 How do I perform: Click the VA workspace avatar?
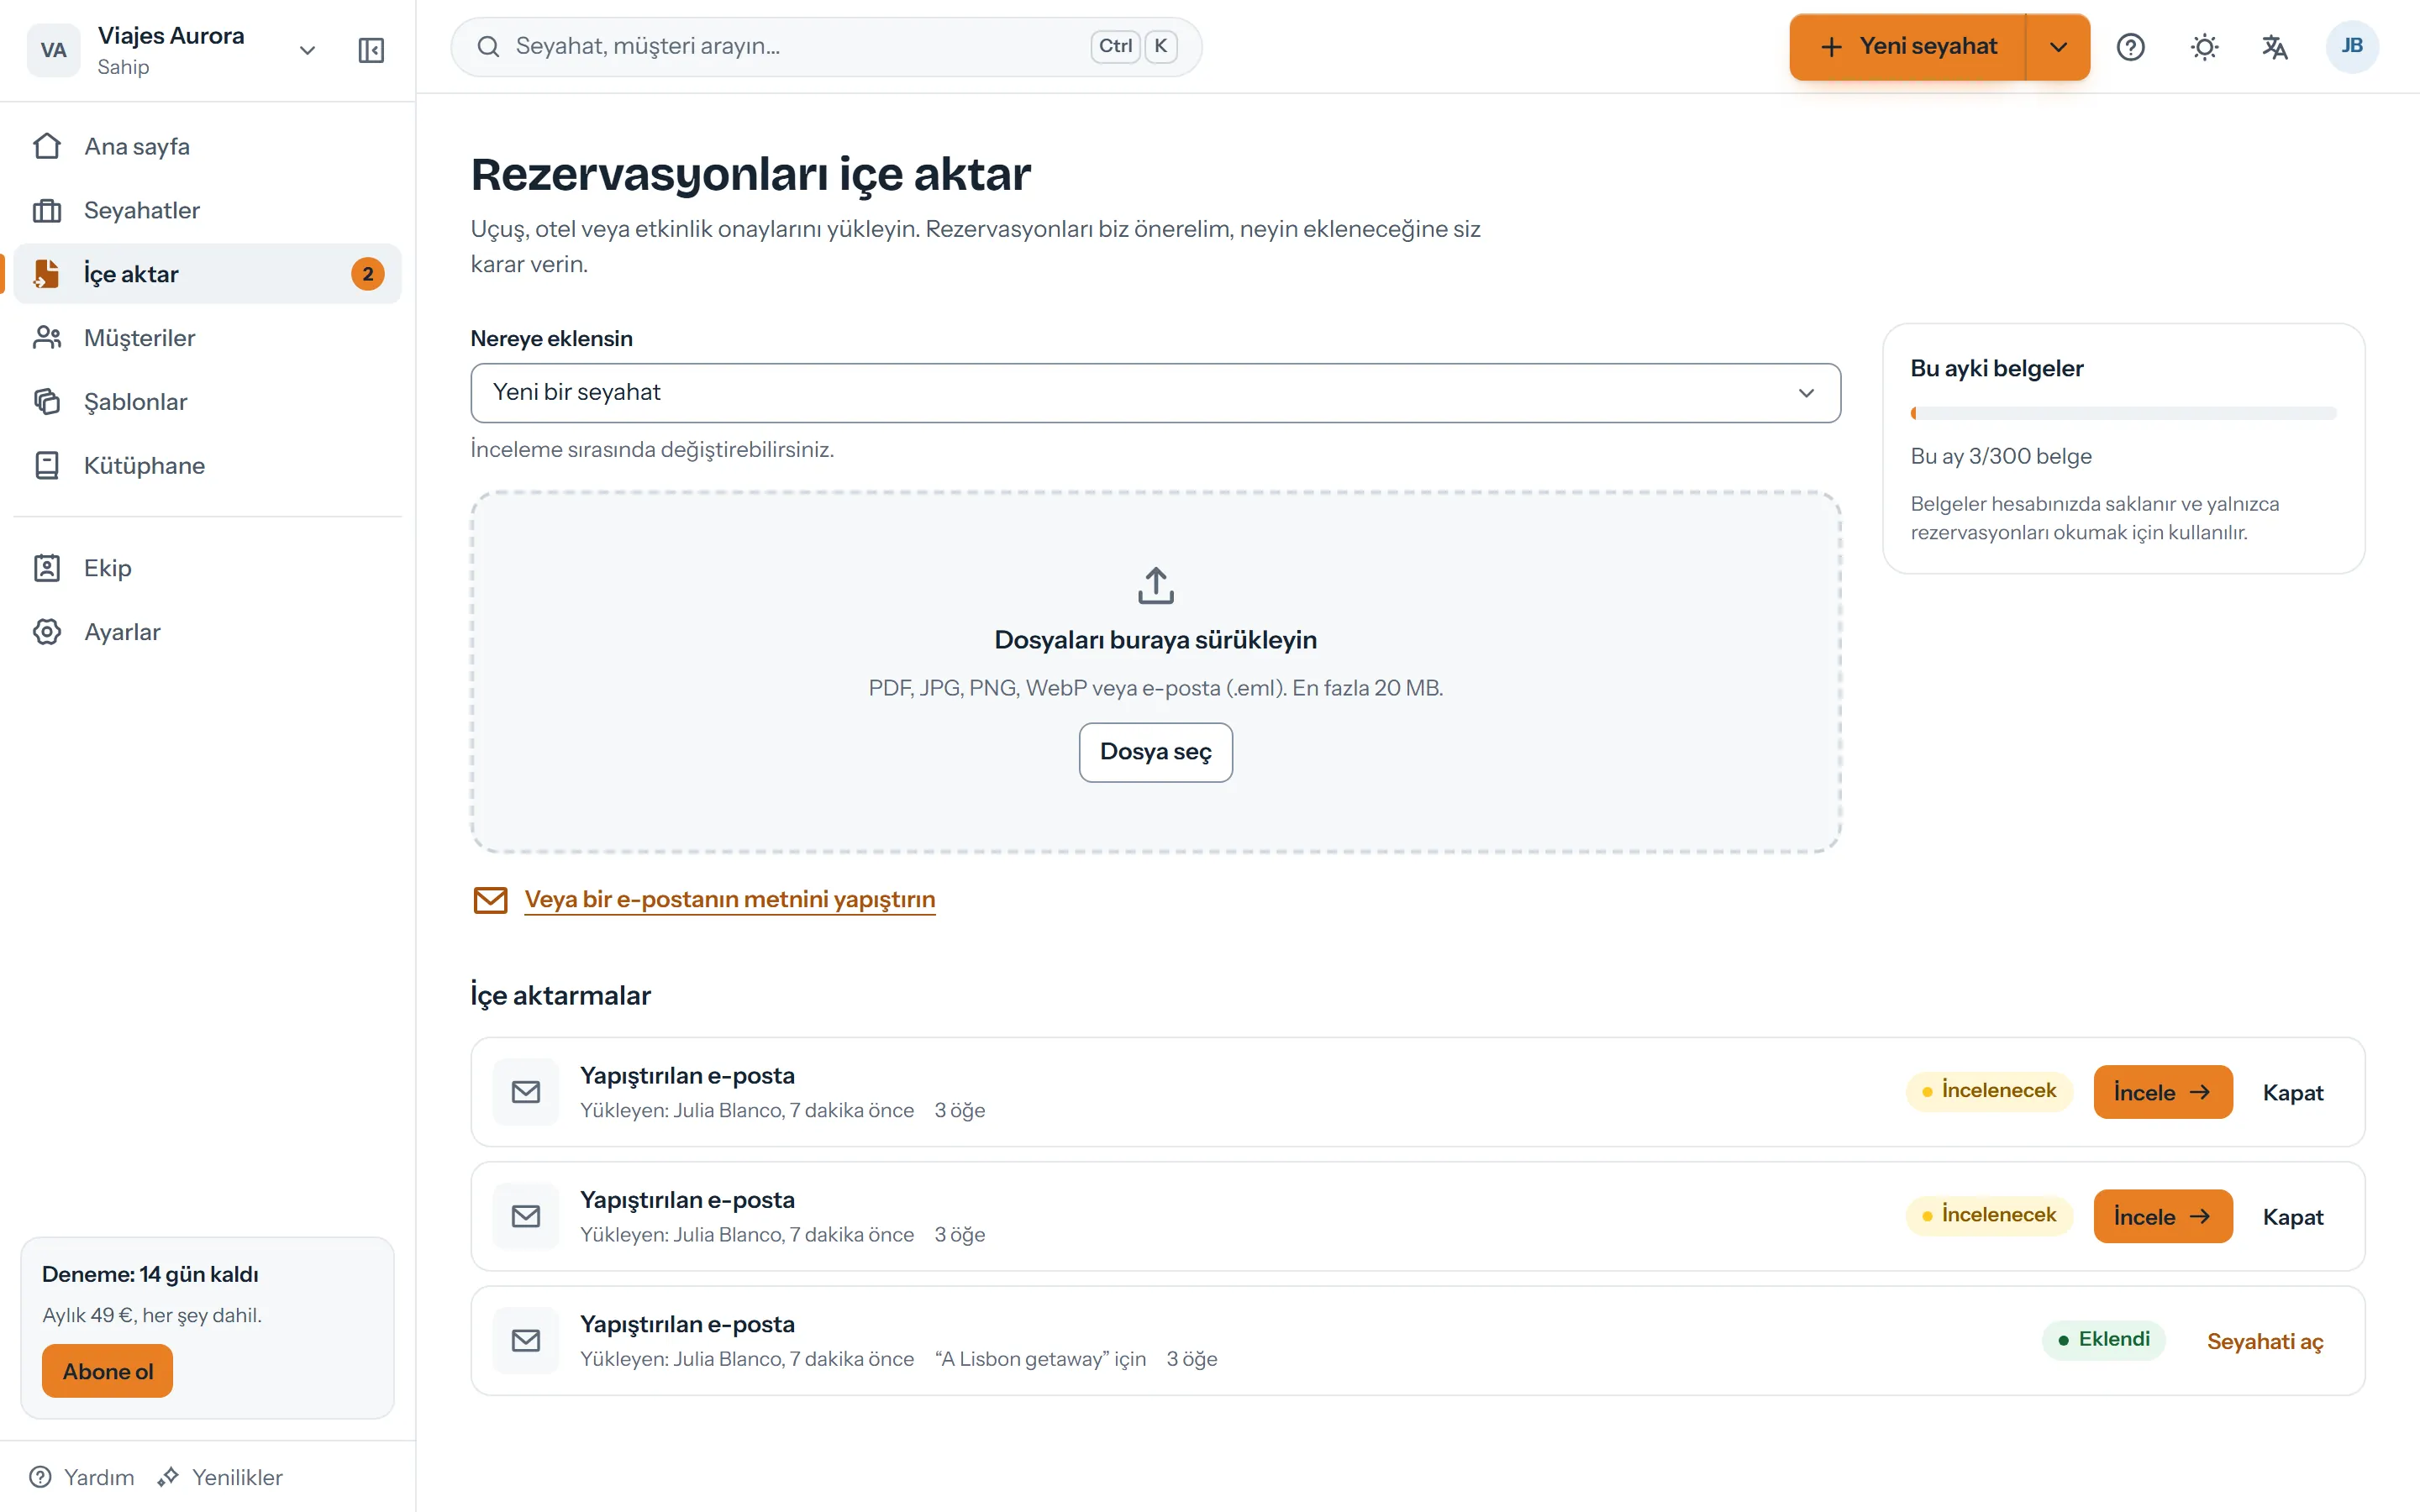click(x=54, y=50)
